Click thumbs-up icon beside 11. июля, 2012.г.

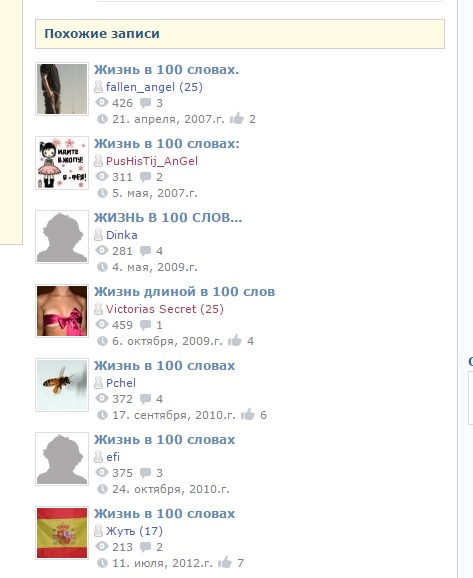pos(225,562)
